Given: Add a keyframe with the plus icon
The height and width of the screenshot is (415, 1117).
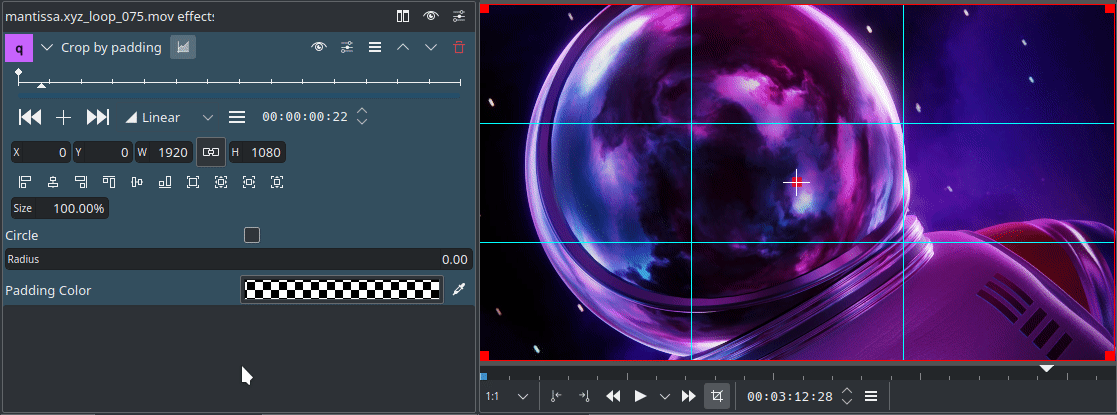Looking at the screenshot, I should (63, 117).
